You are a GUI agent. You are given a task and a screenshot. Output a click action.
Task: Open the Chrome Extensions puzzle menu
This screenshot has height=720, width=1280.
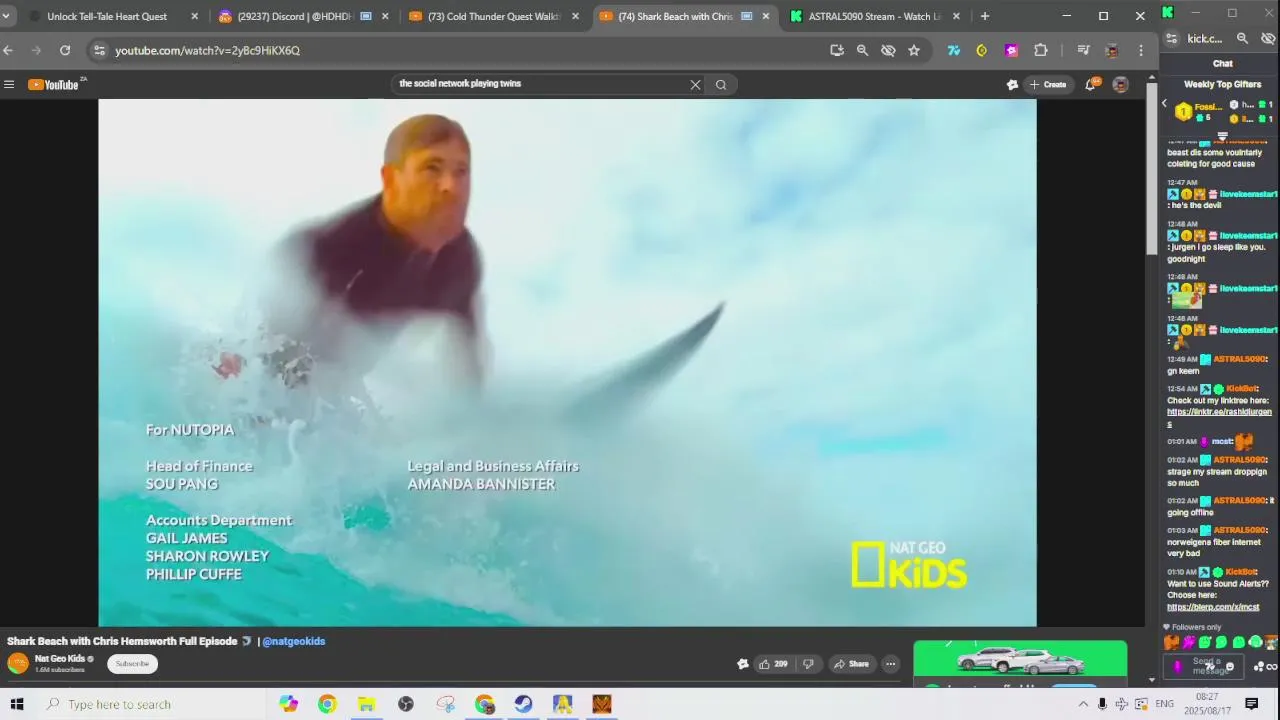point(1041,50)
